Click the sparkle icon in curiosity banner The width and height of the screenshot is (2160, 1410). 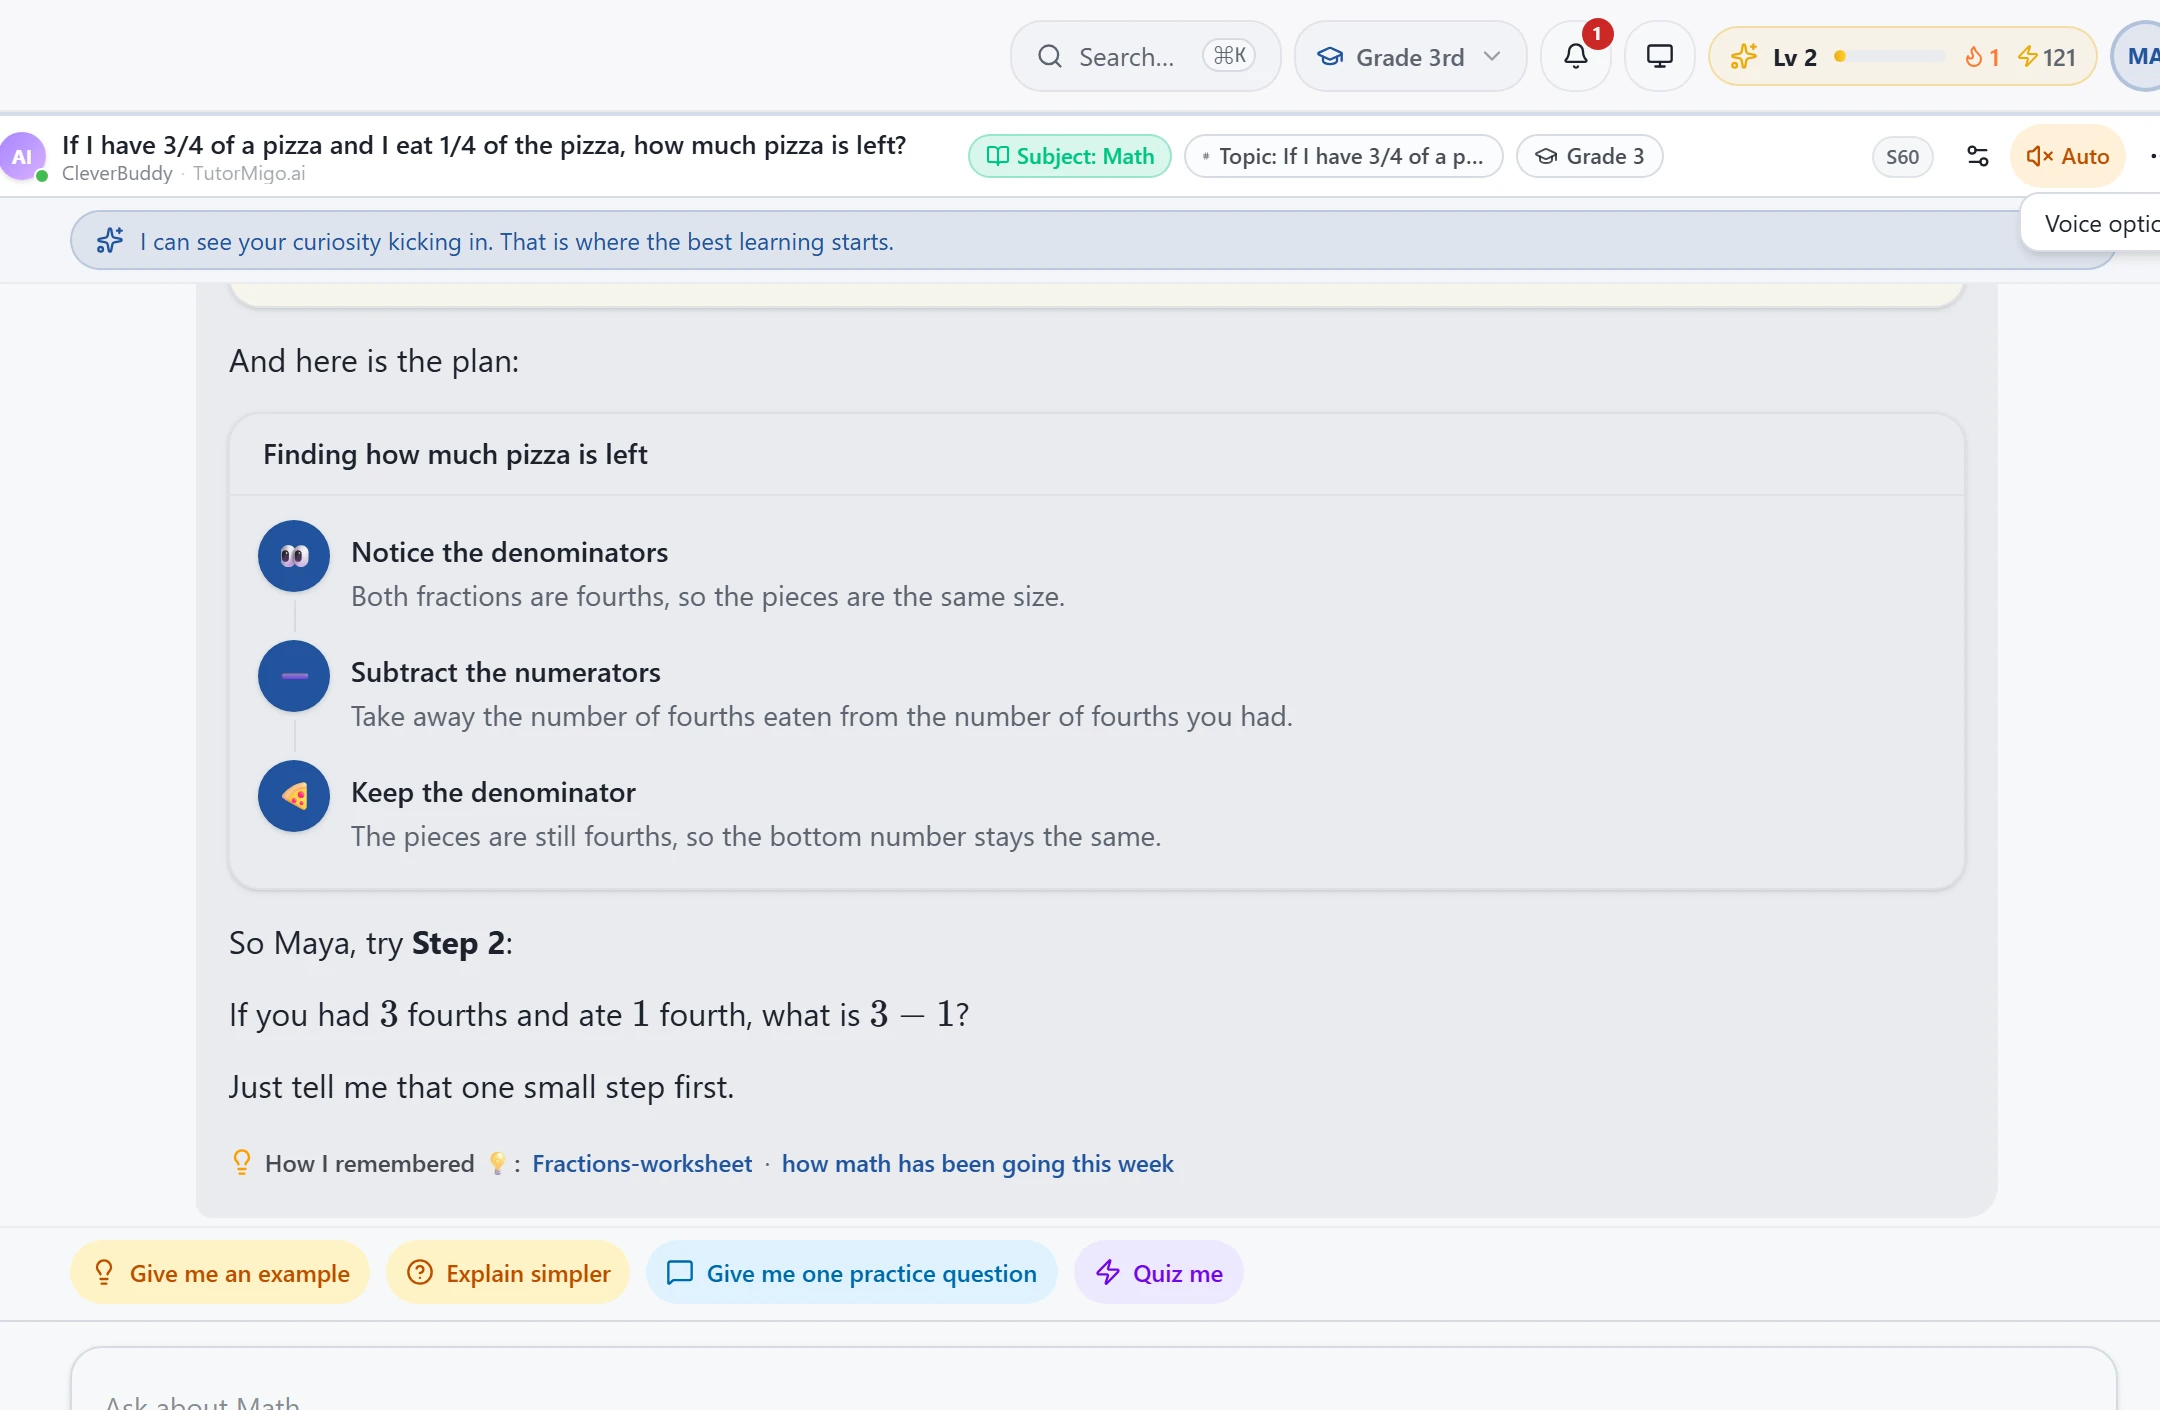110,241
